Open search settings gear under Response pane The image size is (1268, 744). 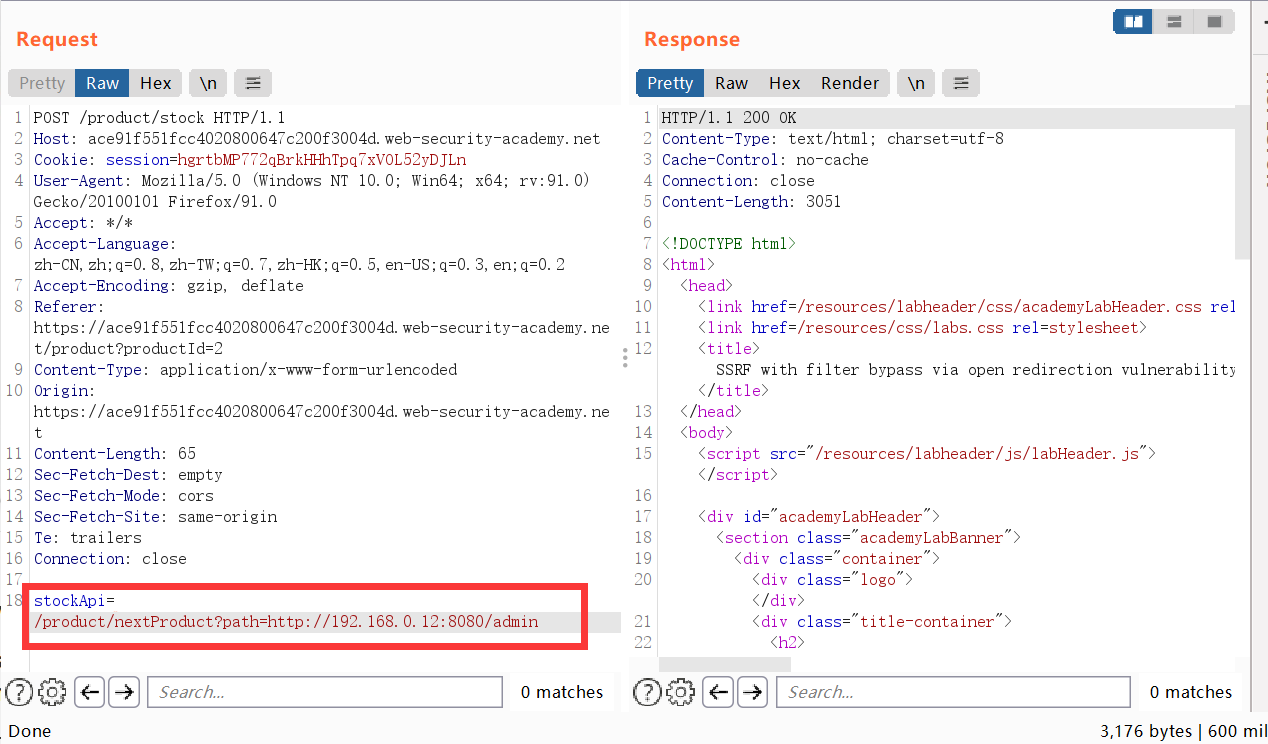click(x=680, y=691)
